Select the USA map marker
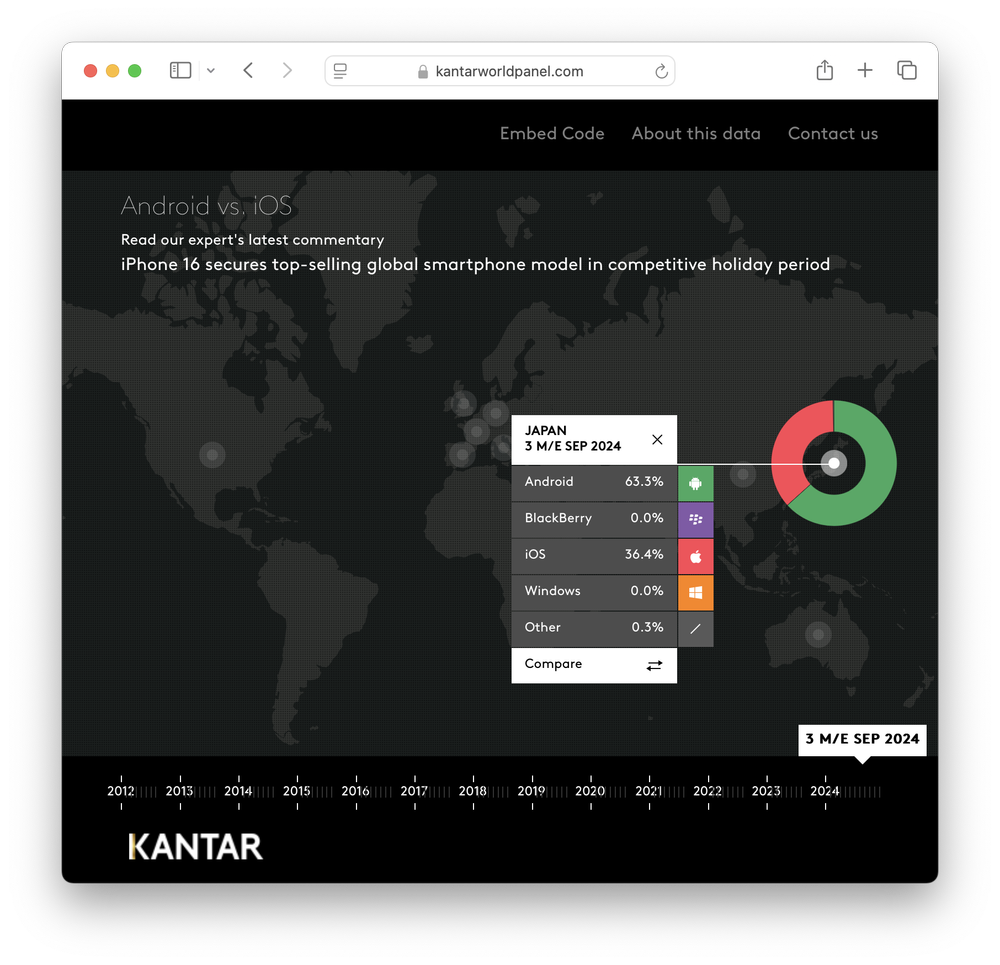The height and width of the screenshot is (965, 1000). [212, 455]
